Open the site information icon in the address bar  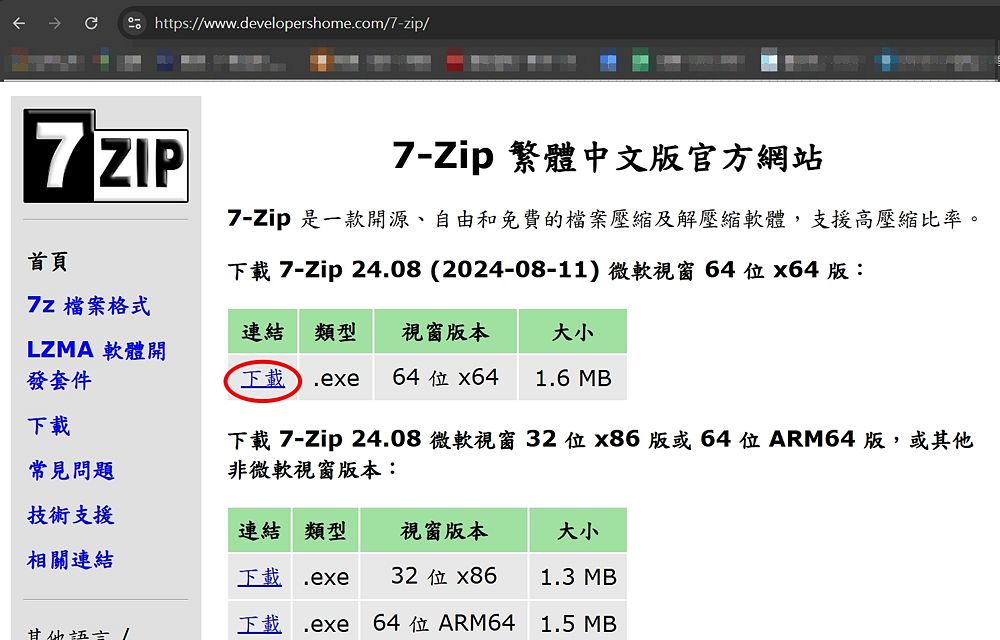(x=135, y=24)
